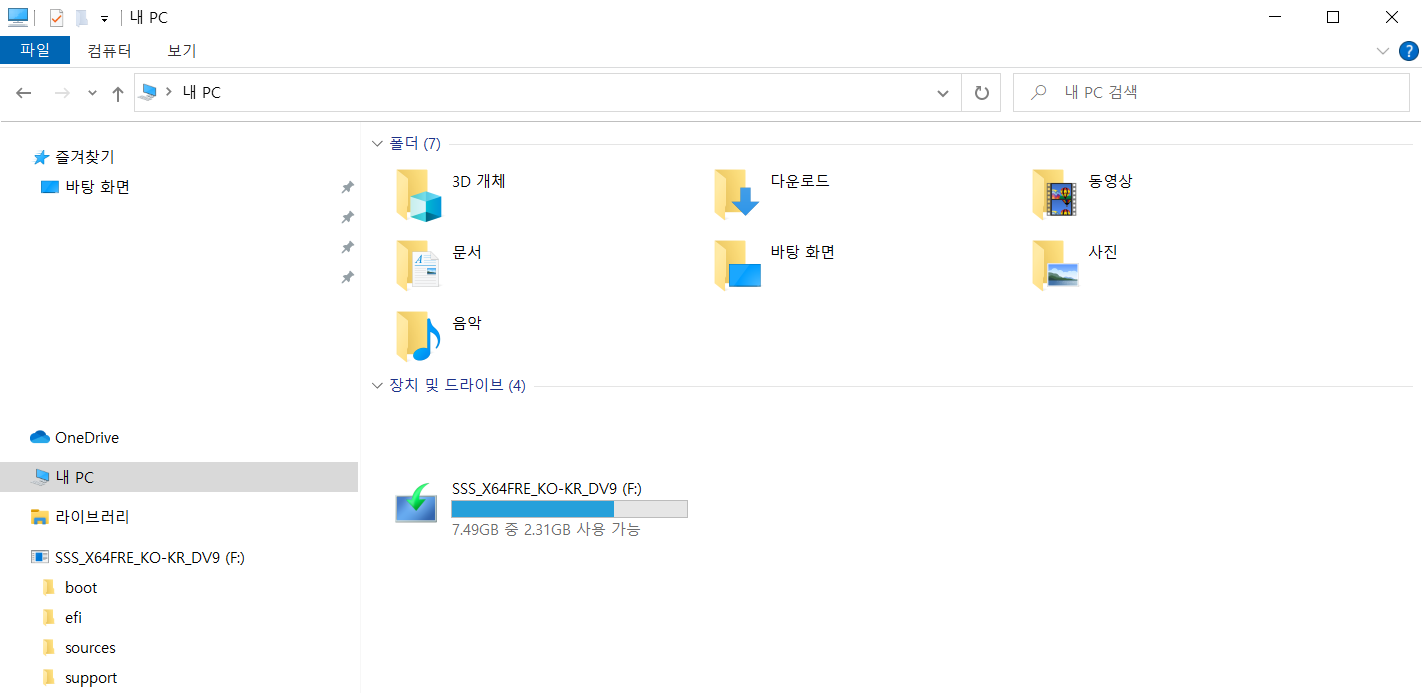This screenshot has width=1423, height=693.
Task: Click the PC icon in the address bar
Action: (148, 92)
